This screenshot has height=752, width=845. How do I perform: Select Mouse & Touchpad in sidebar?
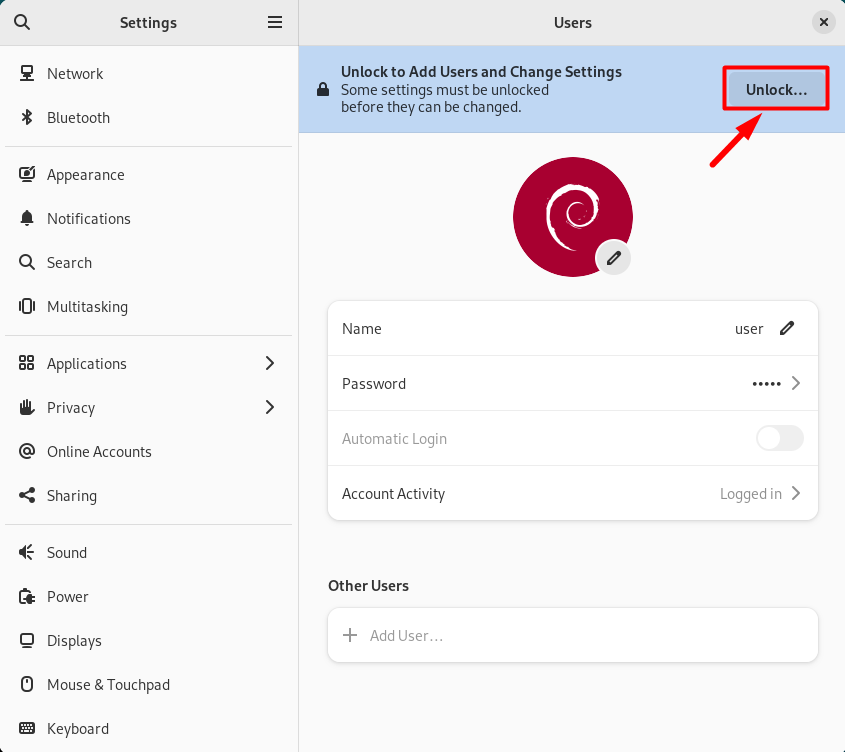point(149,685)
